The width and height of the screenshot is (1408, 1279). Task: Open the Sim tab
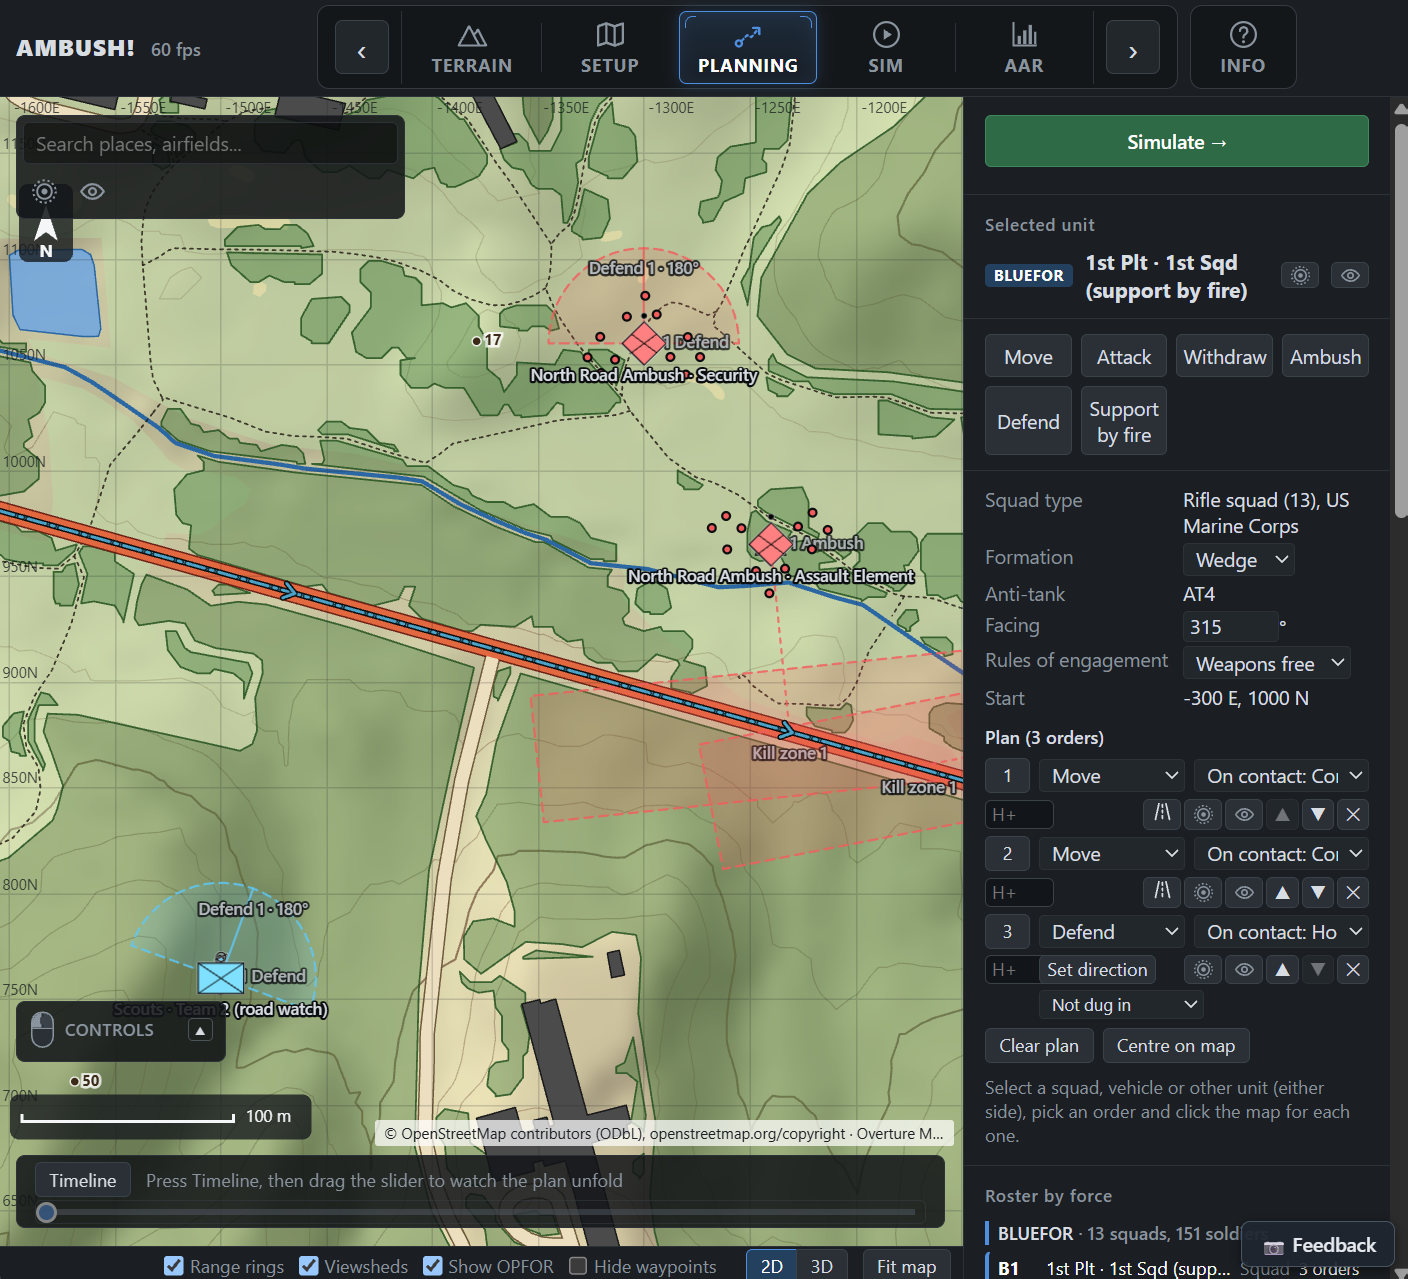(885, 48)
